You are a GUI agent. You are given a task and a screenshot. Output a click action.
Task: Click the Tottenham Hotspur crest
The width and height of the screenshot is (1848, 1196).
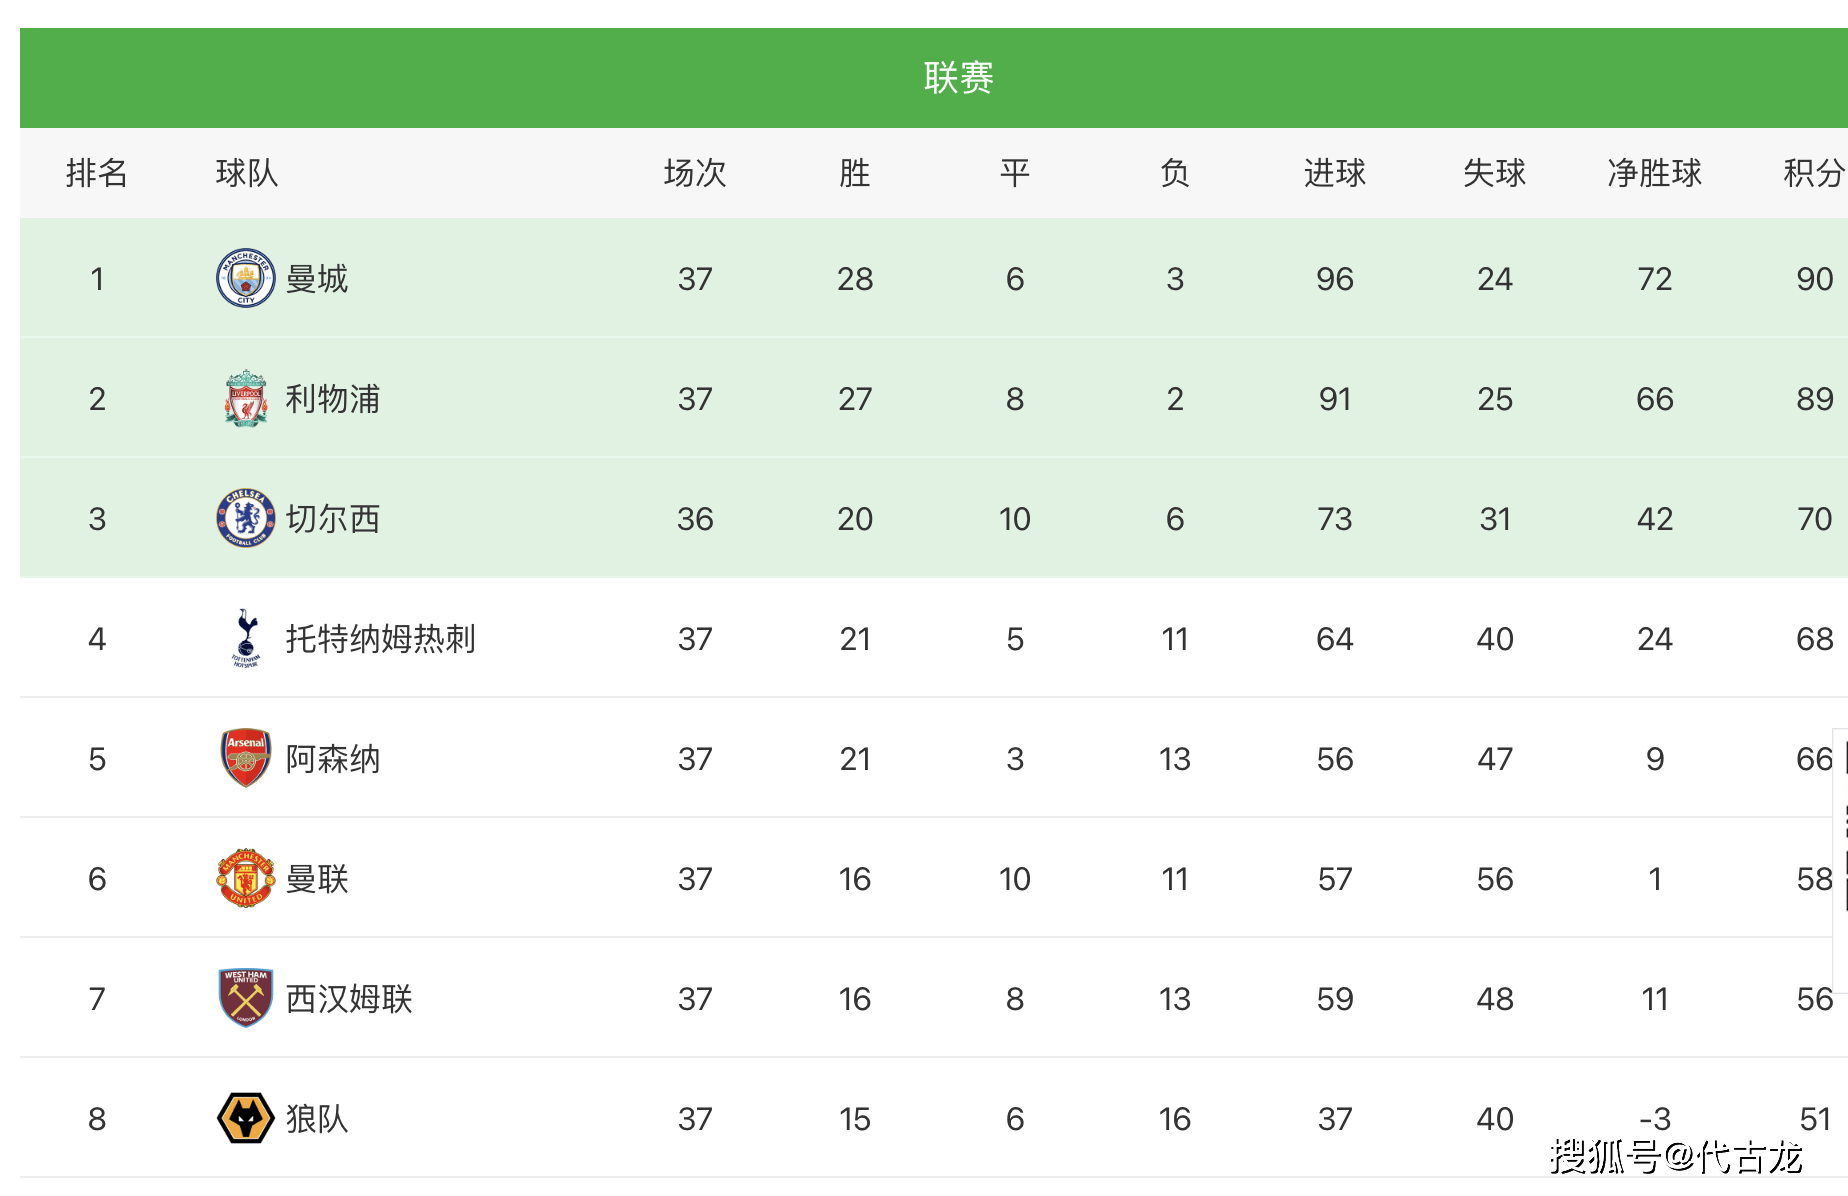click(246, 638)
